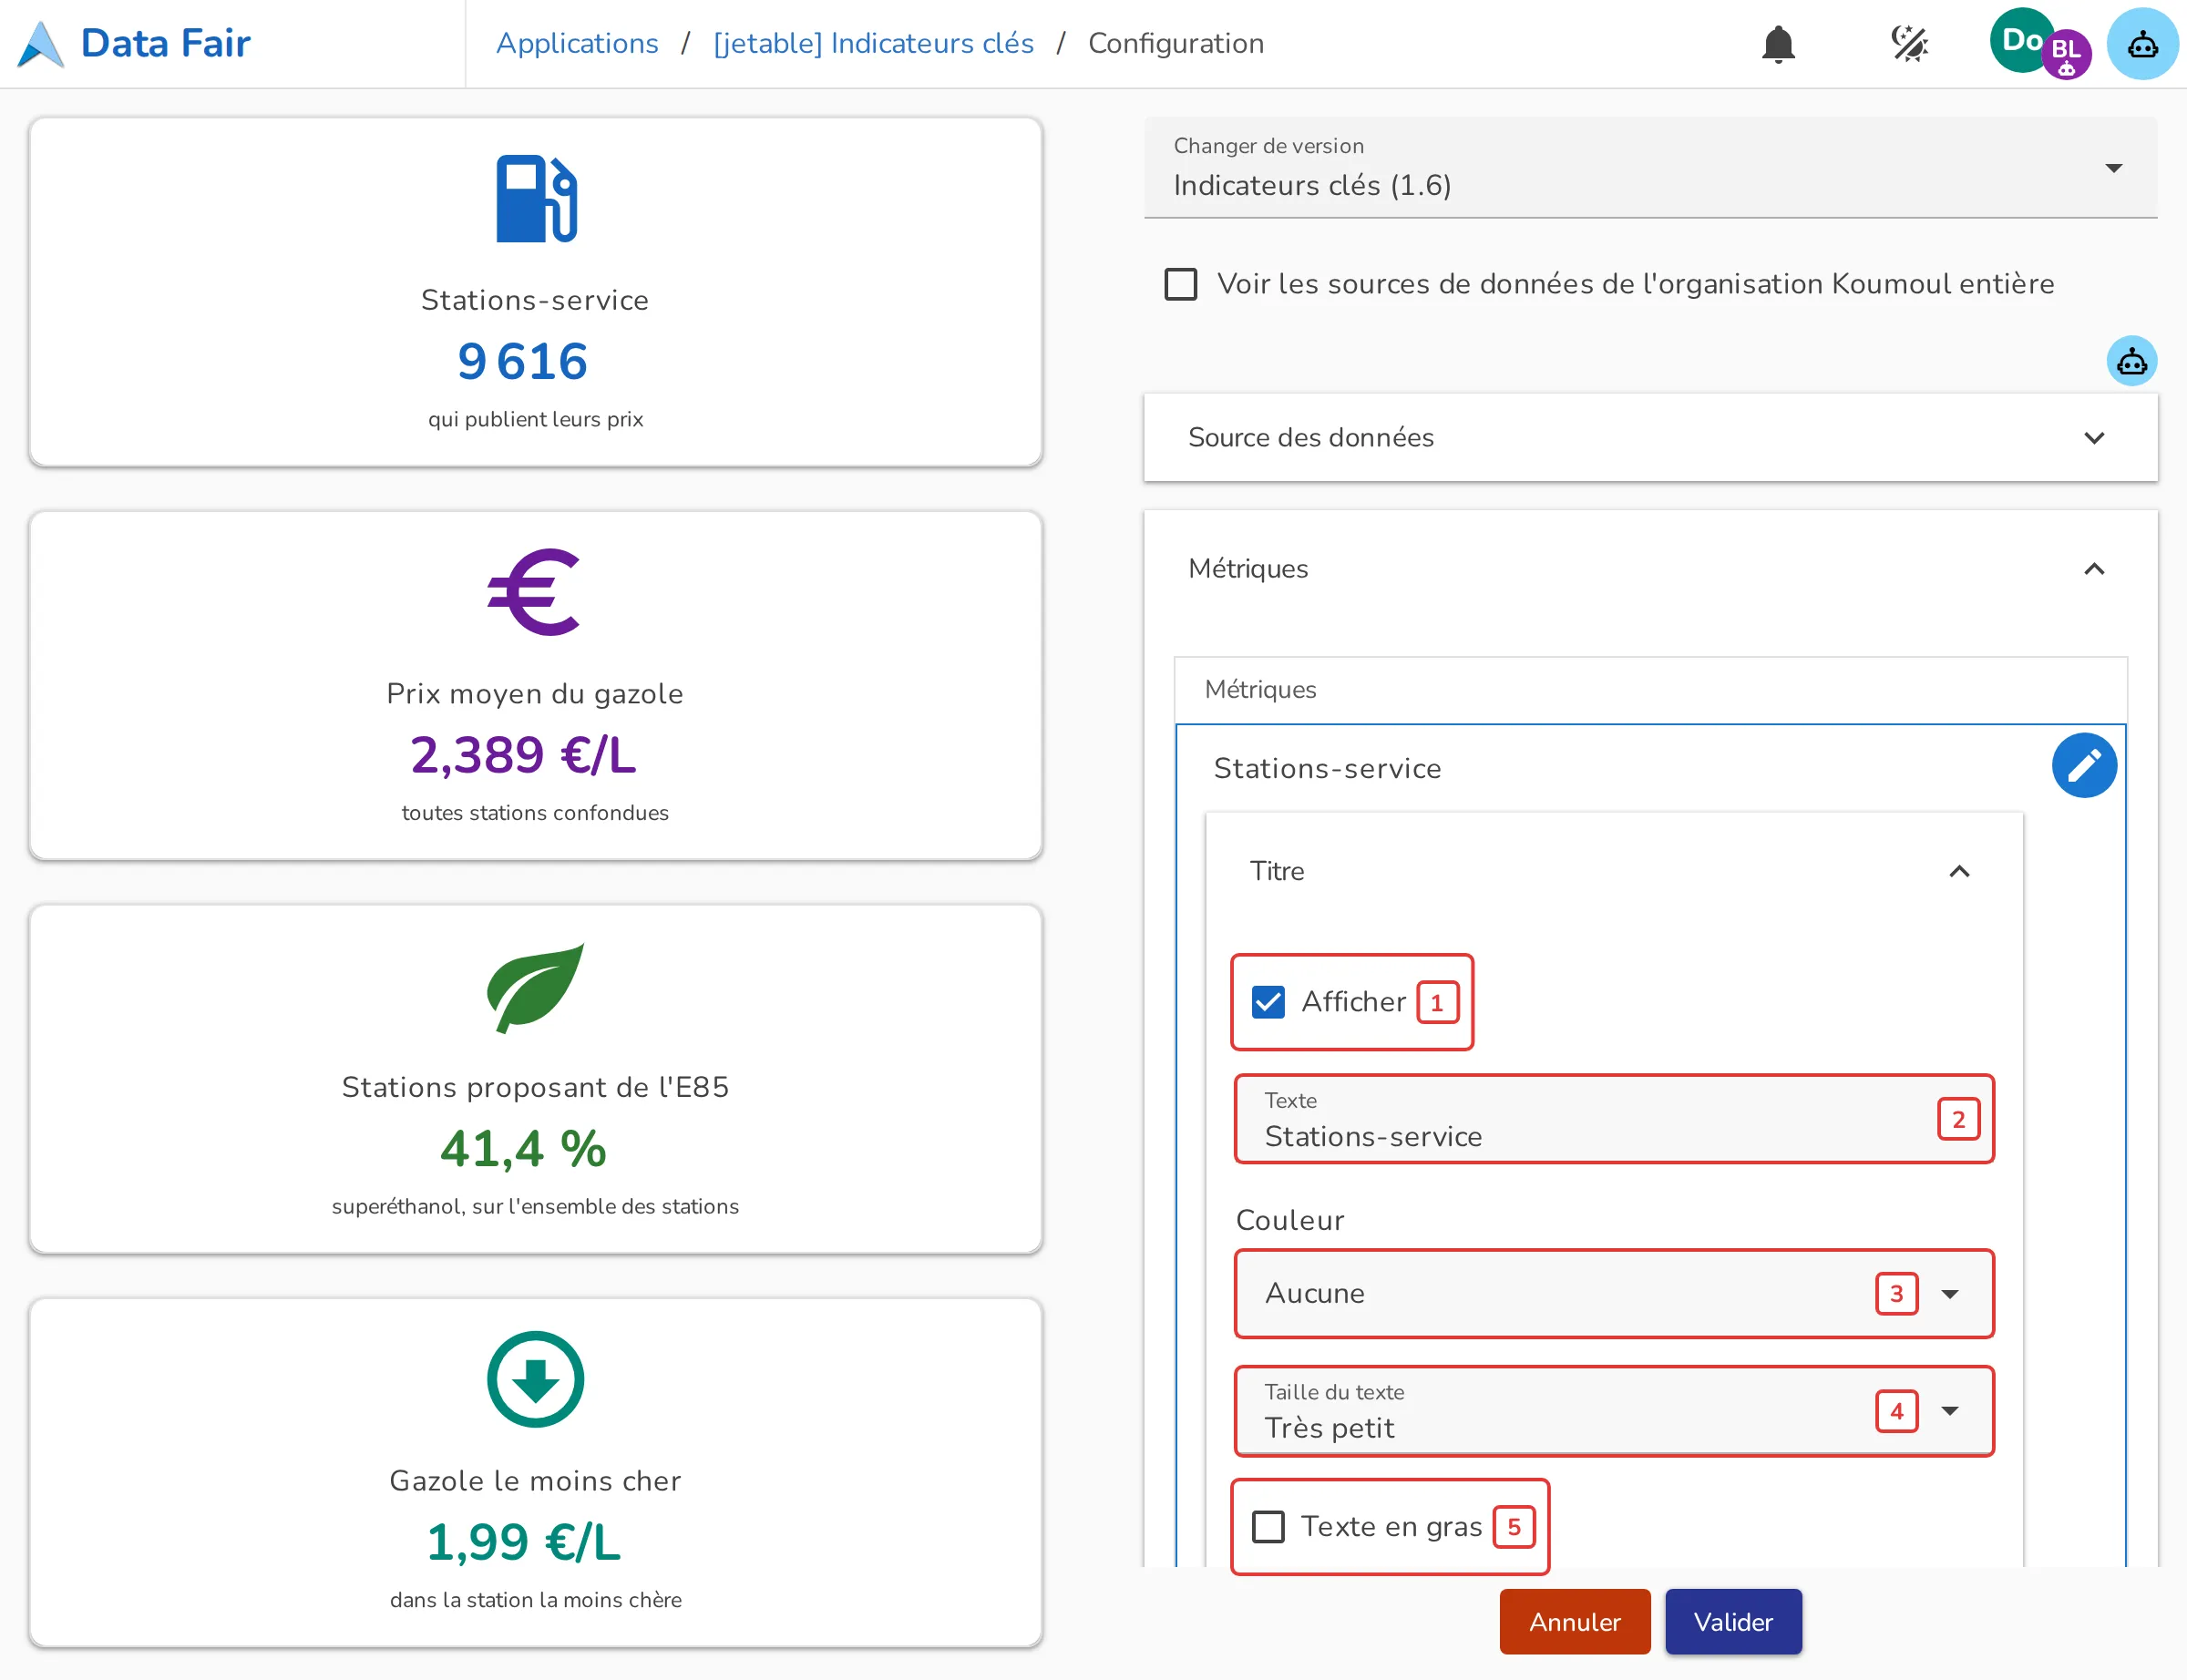Open the Changer de version dropdown
2187x1680 pixels.
click(x=1650, y=168)
